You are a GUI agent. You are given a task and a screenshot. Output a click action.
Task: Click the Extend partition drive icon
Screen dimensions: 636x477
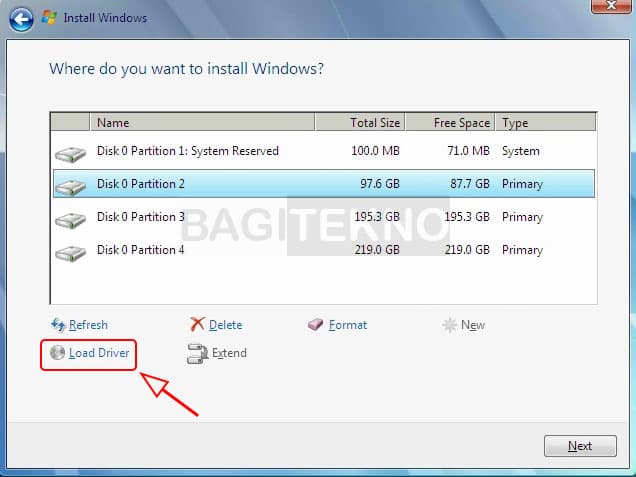(198, 353)
